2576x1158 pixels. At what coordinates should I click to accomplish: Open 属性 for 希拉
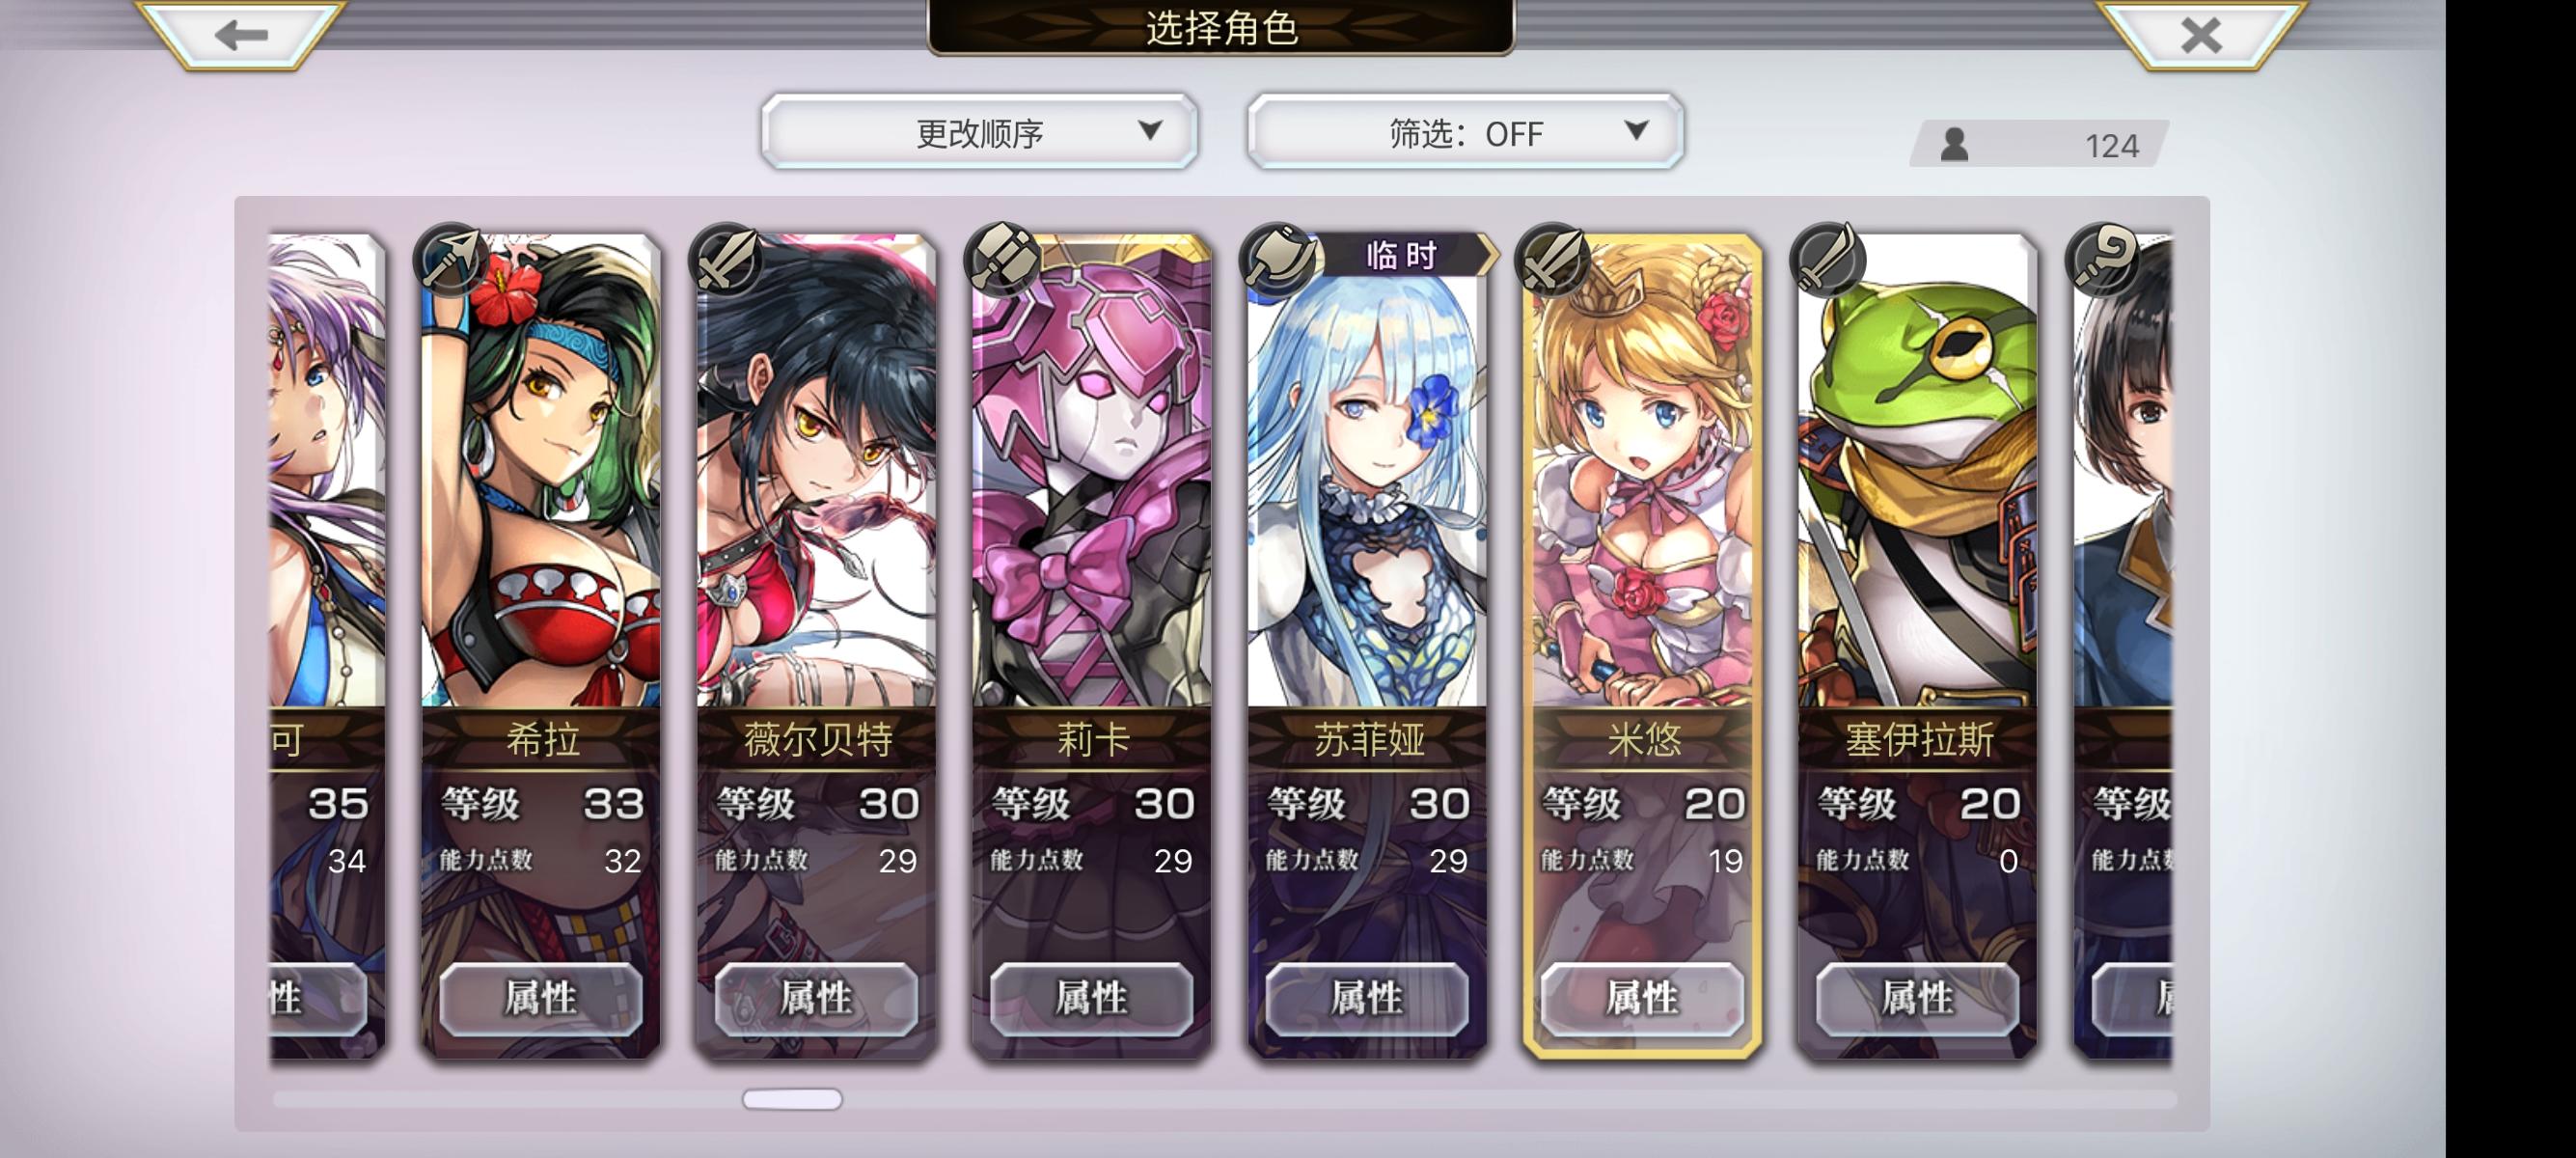[541, 998]
